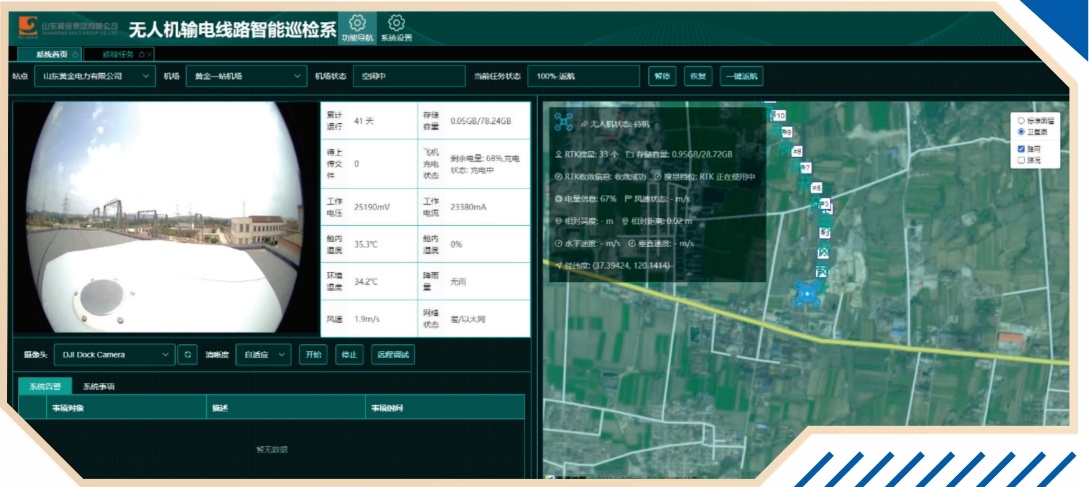
Task: Click the 远程调试 button
Action: click(x=392, y=354)
